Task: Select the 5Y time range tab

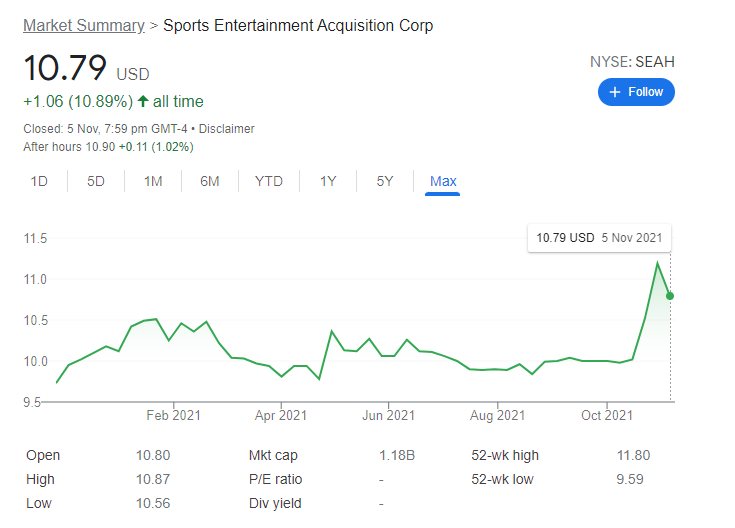Action: point(385,181)
